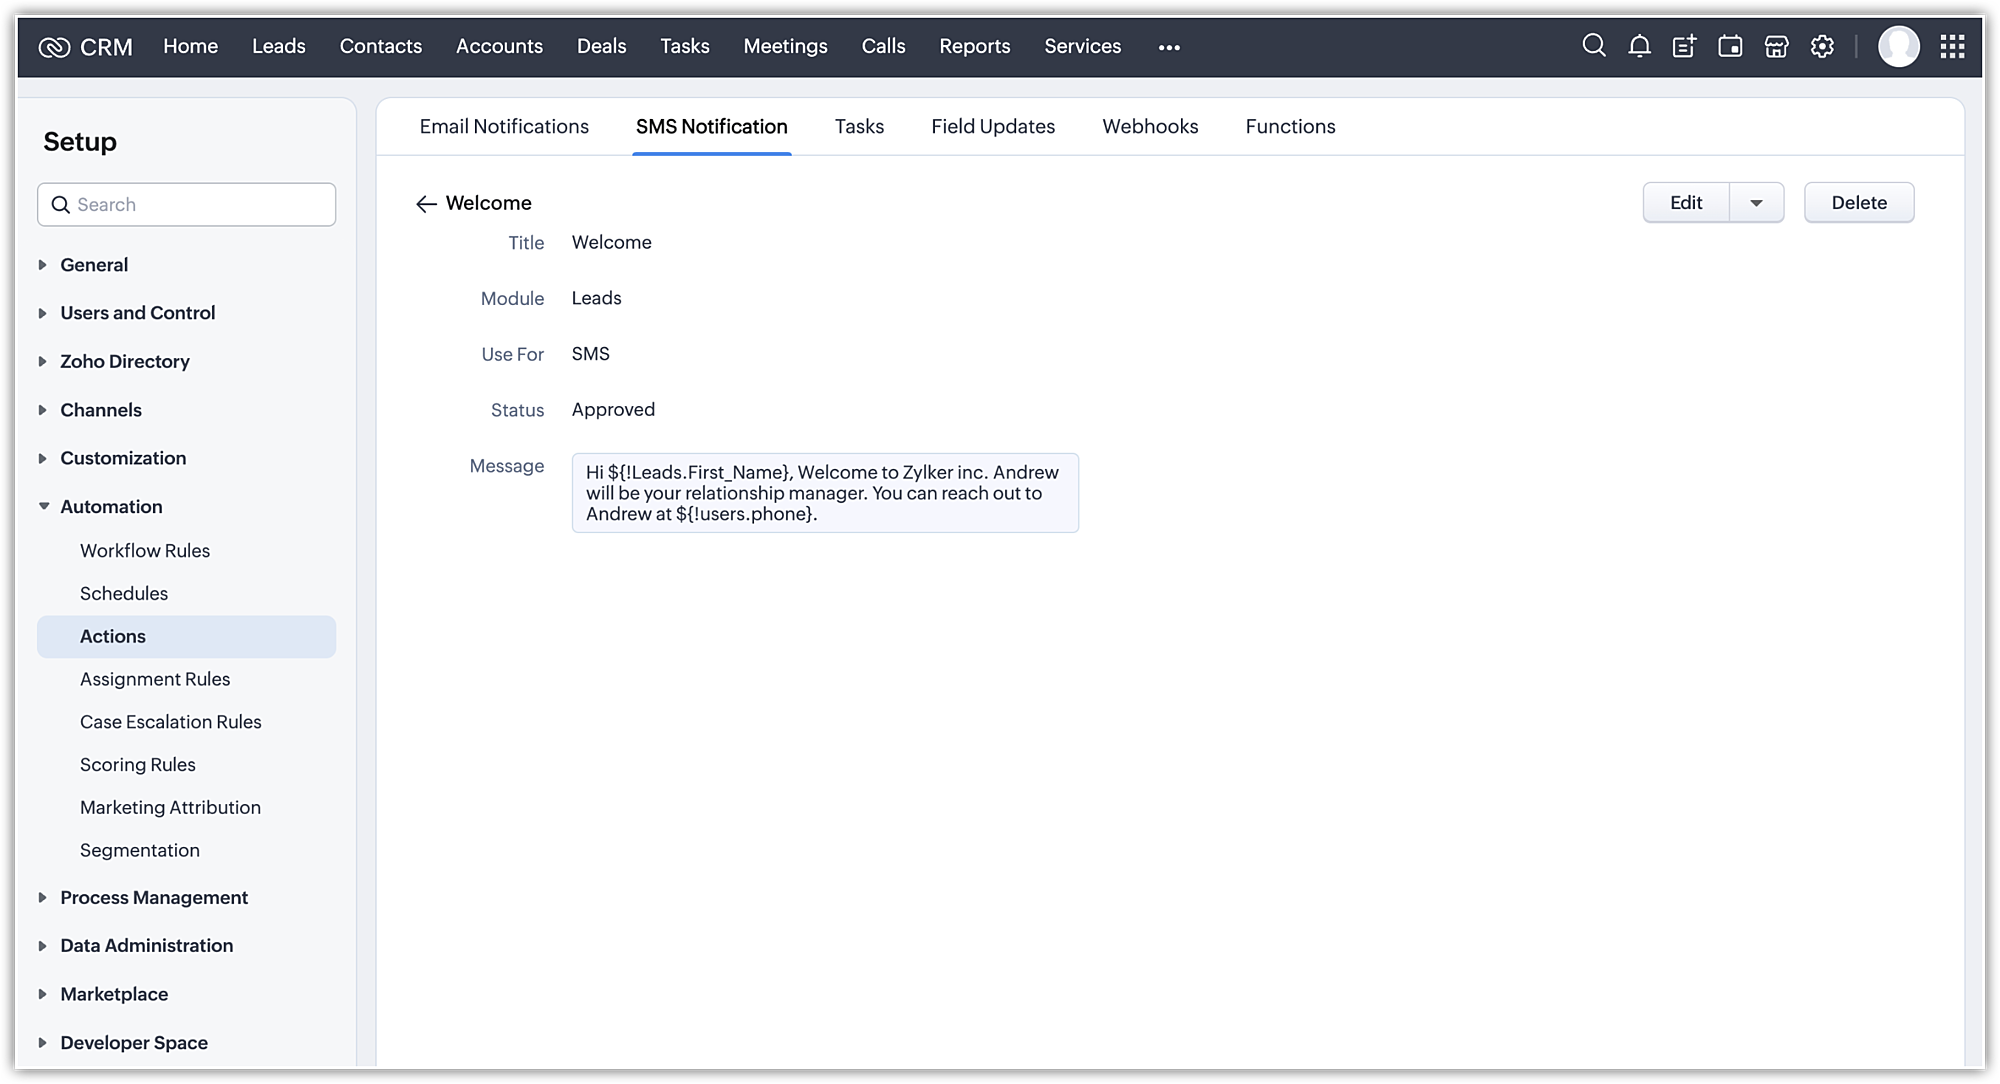Collapse the Automation section
The width and height of the screenshot is (2000, 1084).
44,507
